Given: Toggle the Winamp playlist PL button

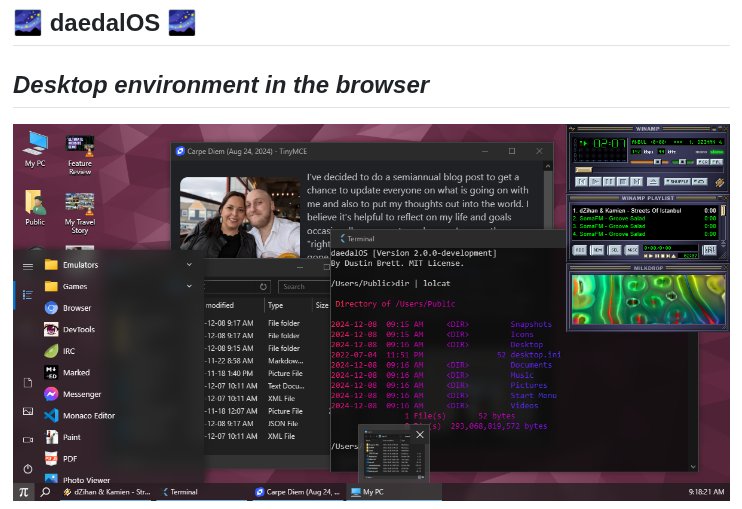Looking at the screenshot, I should click(716, 162).
